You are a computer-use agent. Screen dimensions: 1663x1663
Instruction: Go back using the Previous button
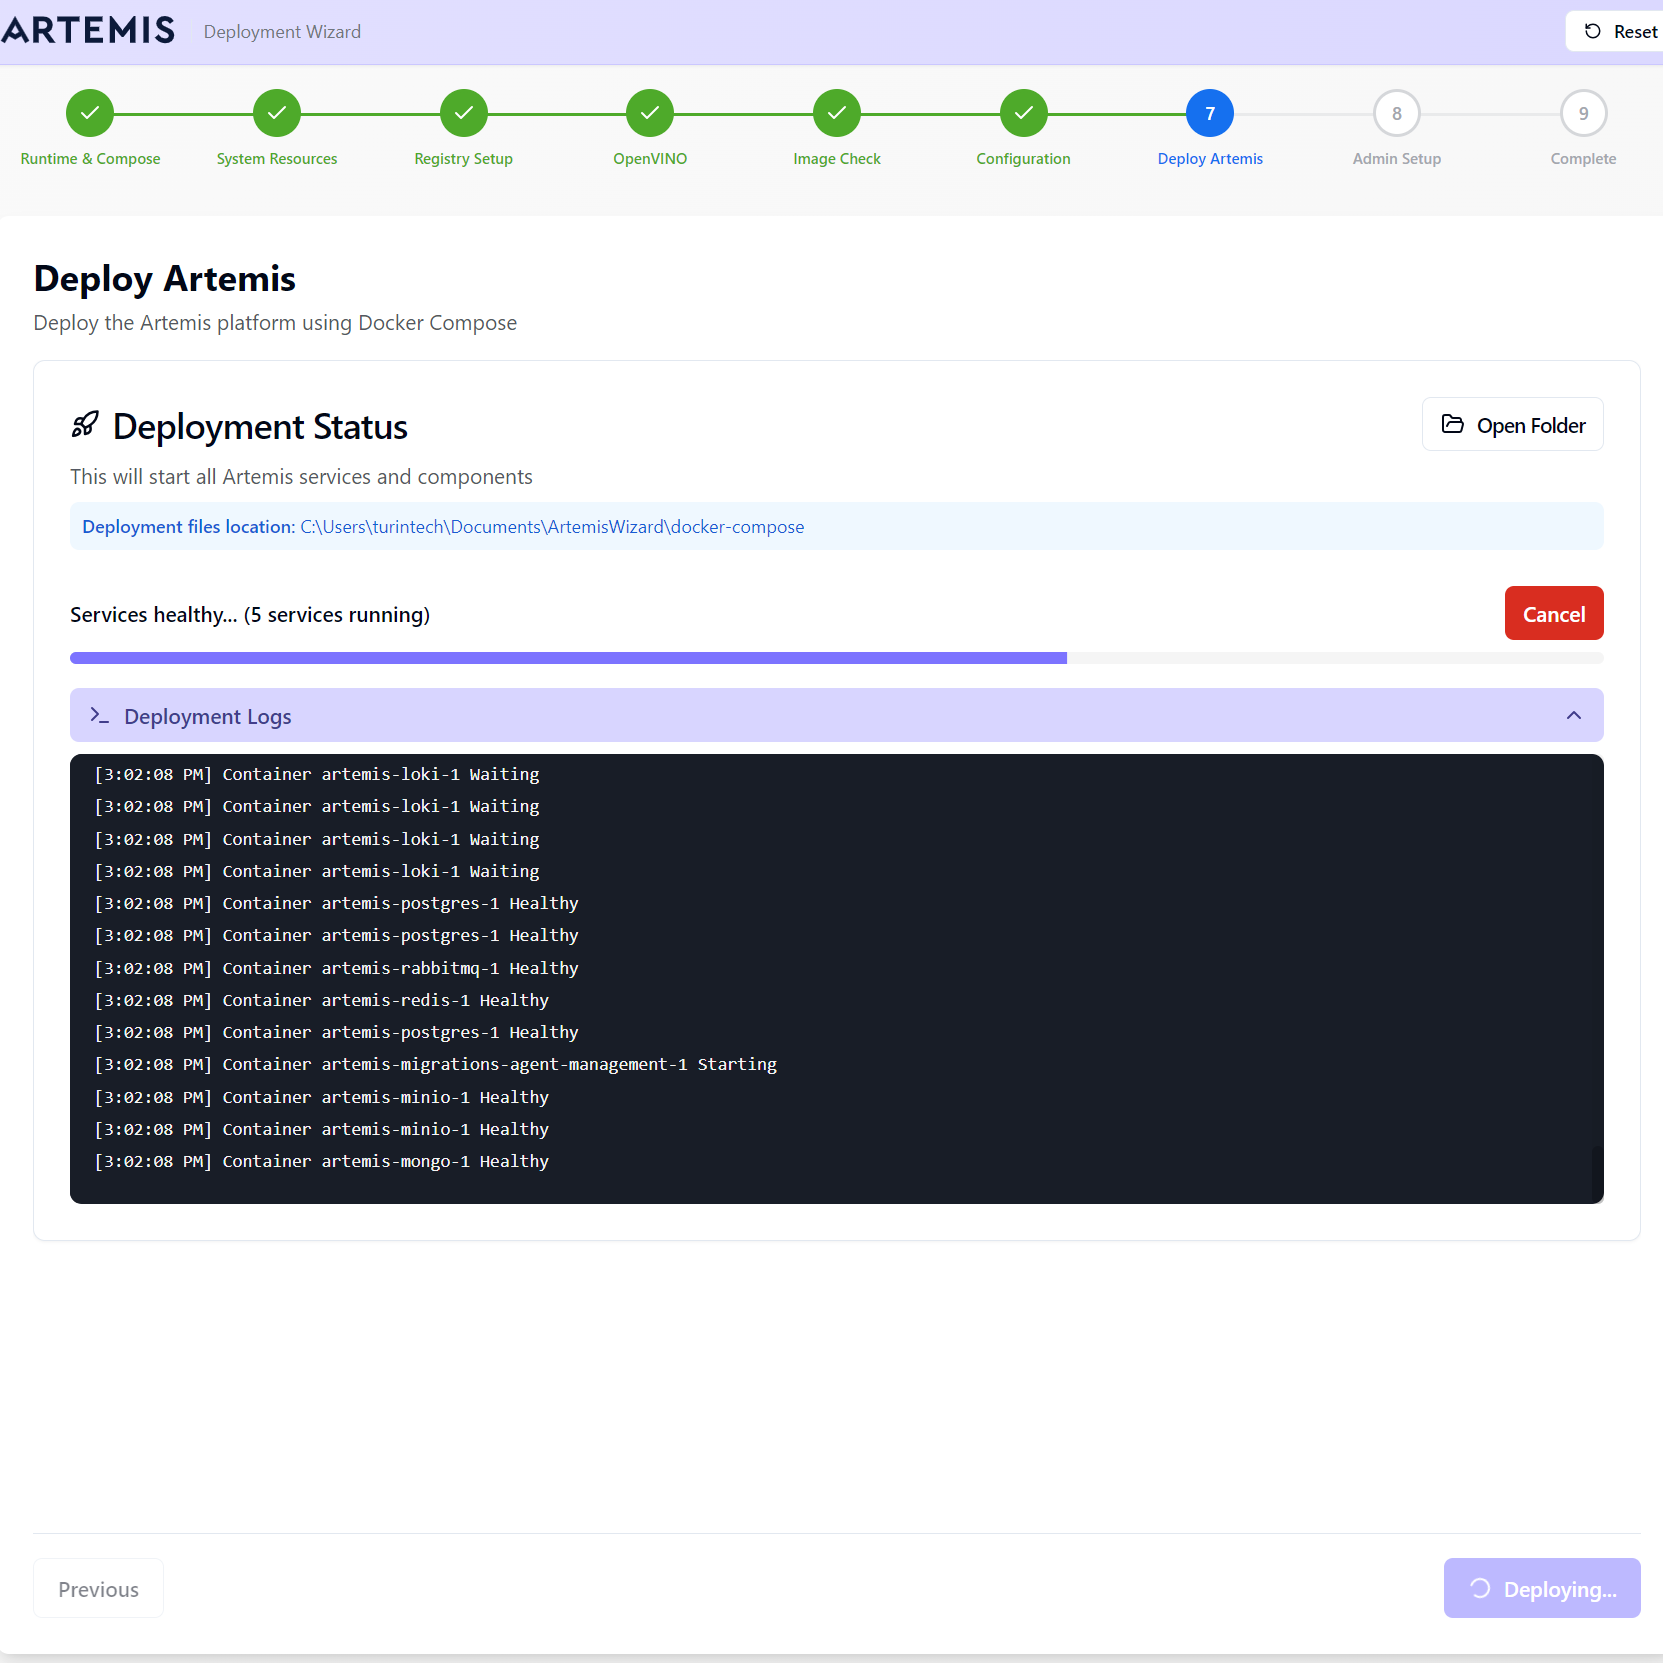tap(97, 1588)
